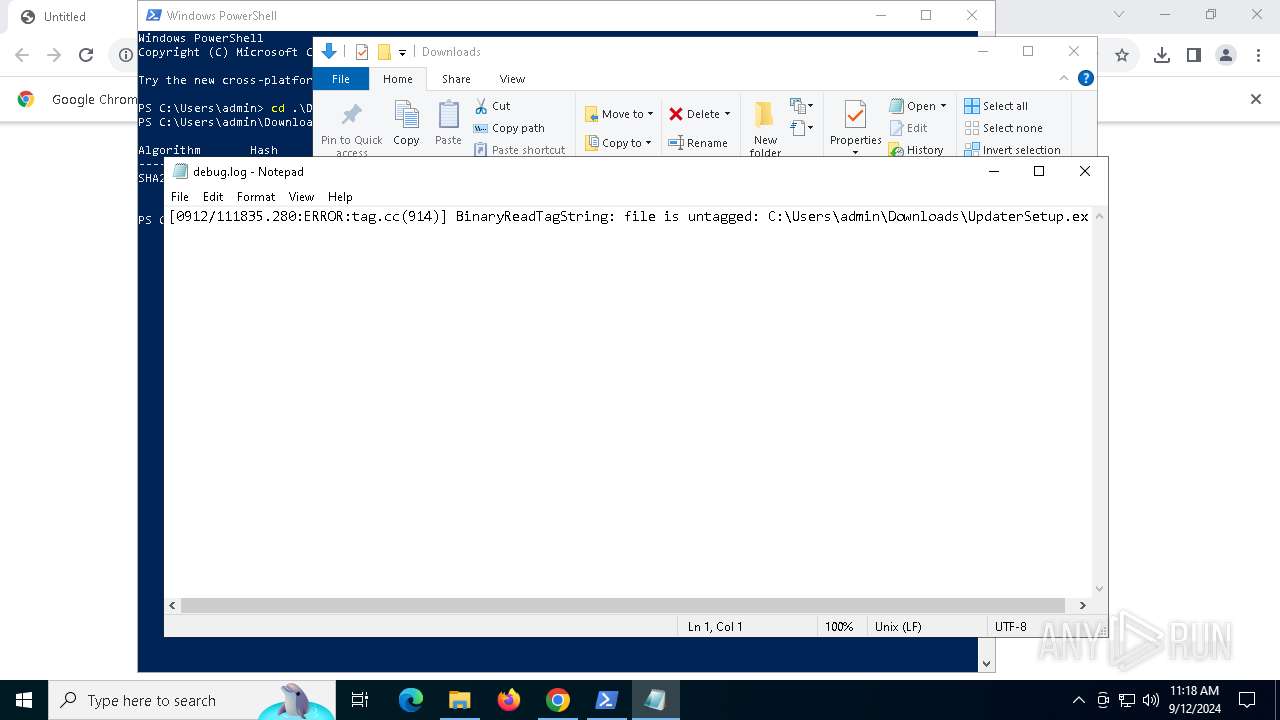Open Notepad Edit menu
Screen dimensions: 1280x720
click(x=213, y=197)
